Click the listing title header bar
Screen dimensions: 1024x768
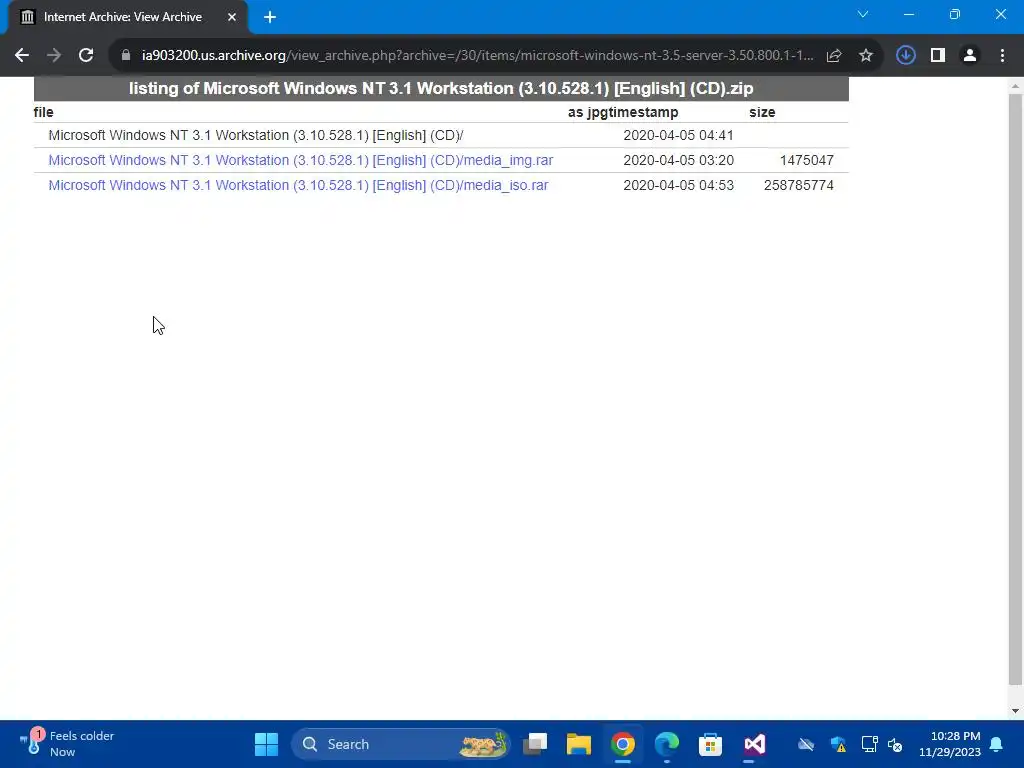[x=441, y=88]
